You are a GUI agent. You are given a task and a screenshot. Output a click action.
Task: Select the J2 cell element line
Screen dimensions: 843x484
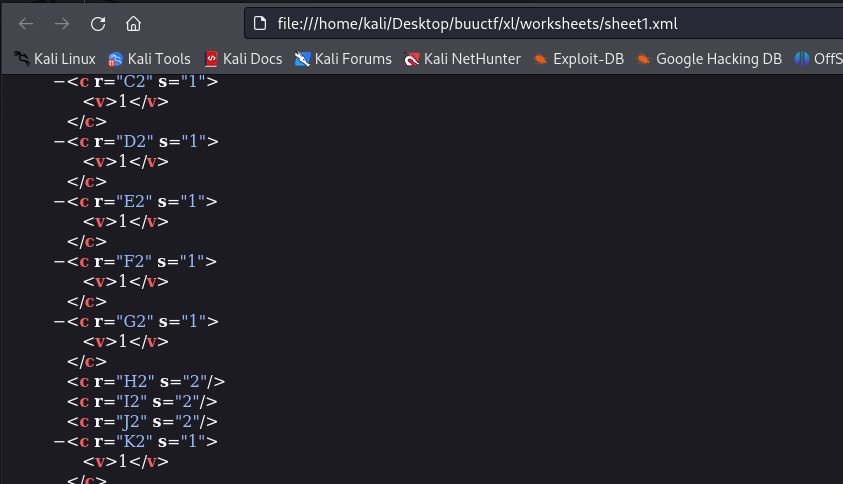coord(142,422)
